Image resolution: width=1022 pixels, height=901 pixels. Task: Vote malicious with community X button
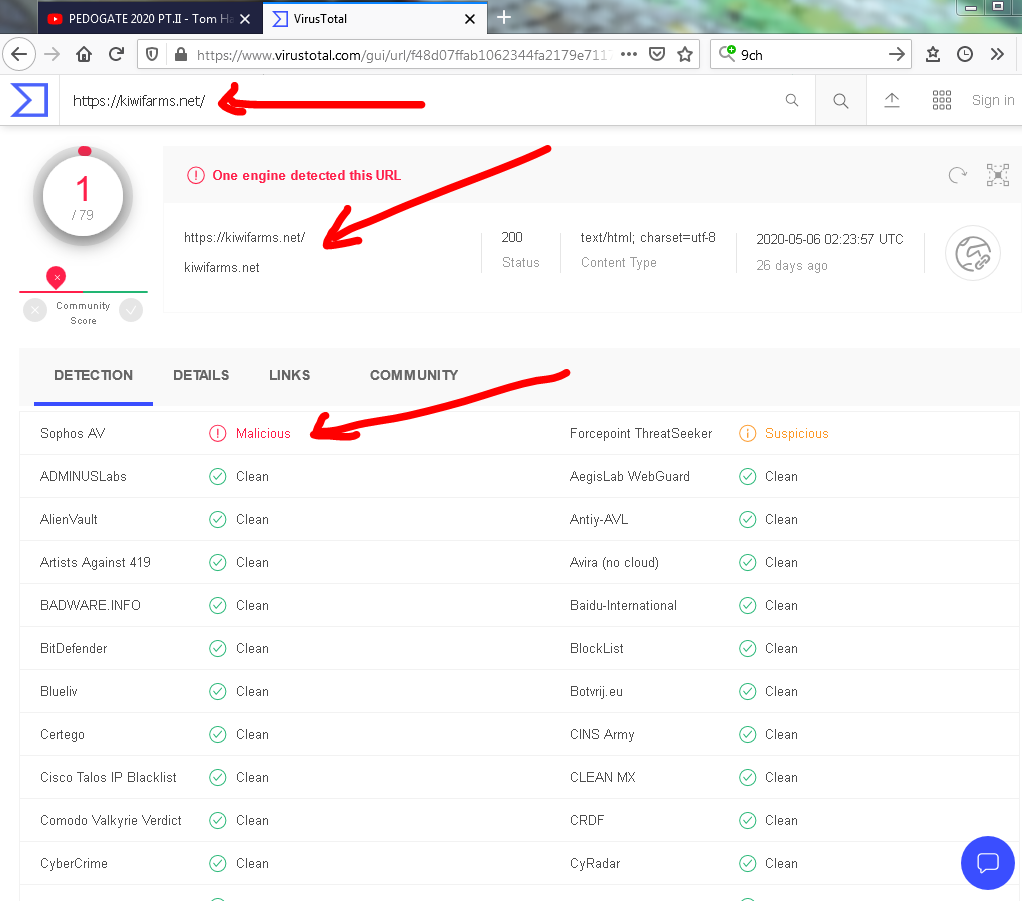(35, 310)
